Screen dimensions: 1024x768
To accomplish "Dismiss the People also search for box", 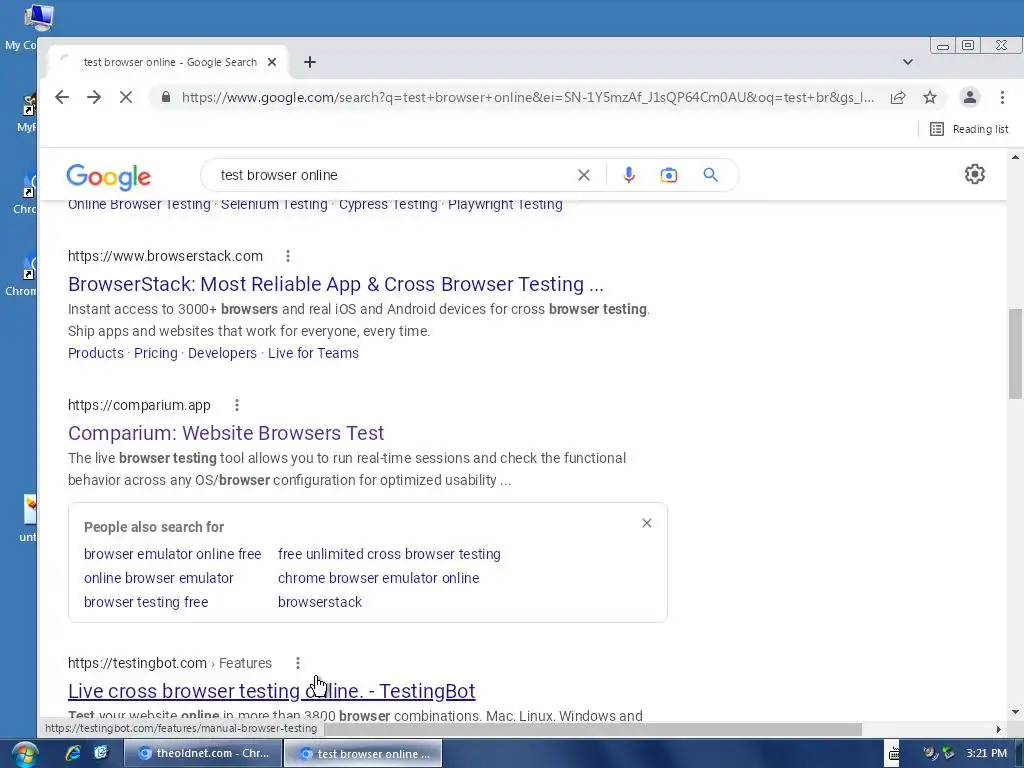I will pos(647,523).
